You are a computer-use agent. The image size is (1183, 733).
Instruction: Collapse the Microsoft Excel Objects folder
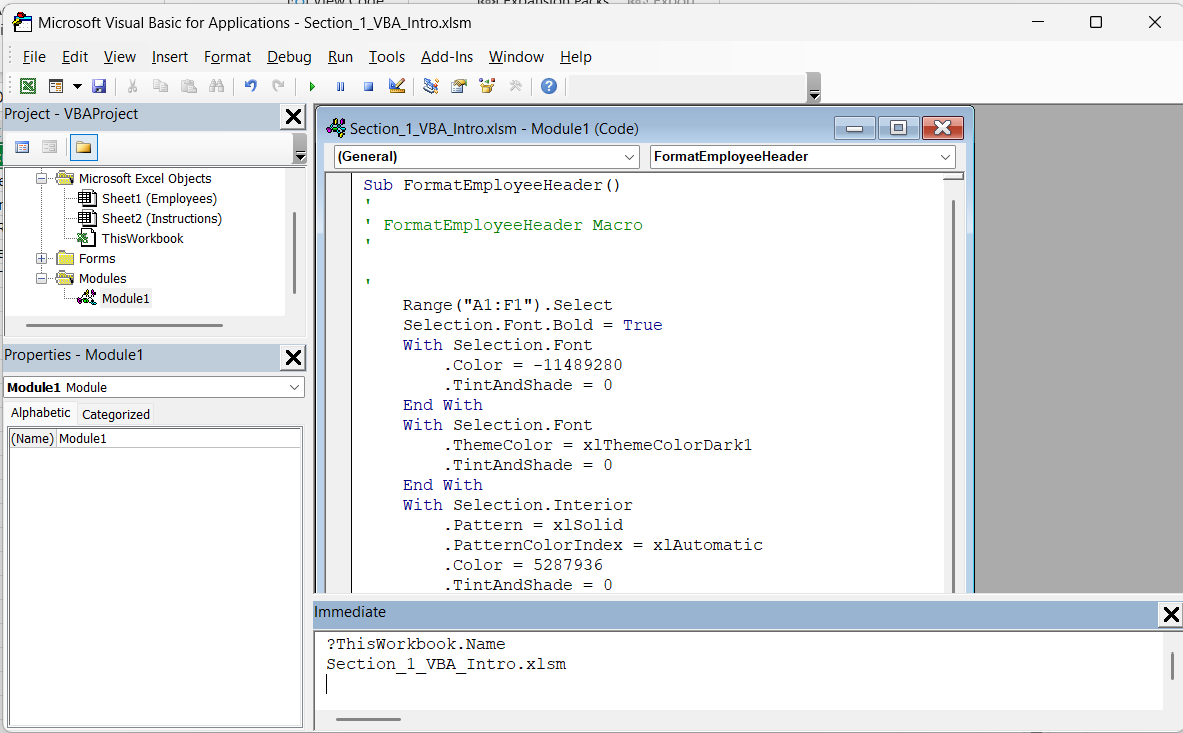click(41, 178)
